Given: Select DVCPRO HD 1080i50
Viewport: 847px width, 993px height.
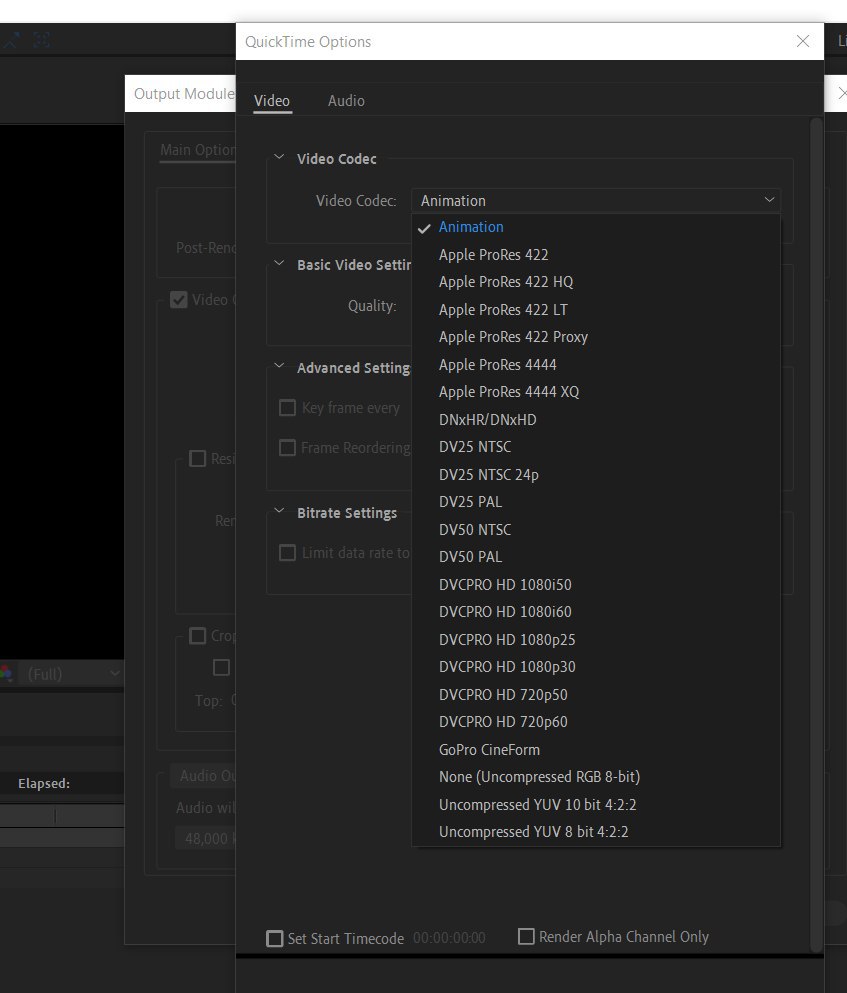Looking at the screenshot, I should 596,585.
